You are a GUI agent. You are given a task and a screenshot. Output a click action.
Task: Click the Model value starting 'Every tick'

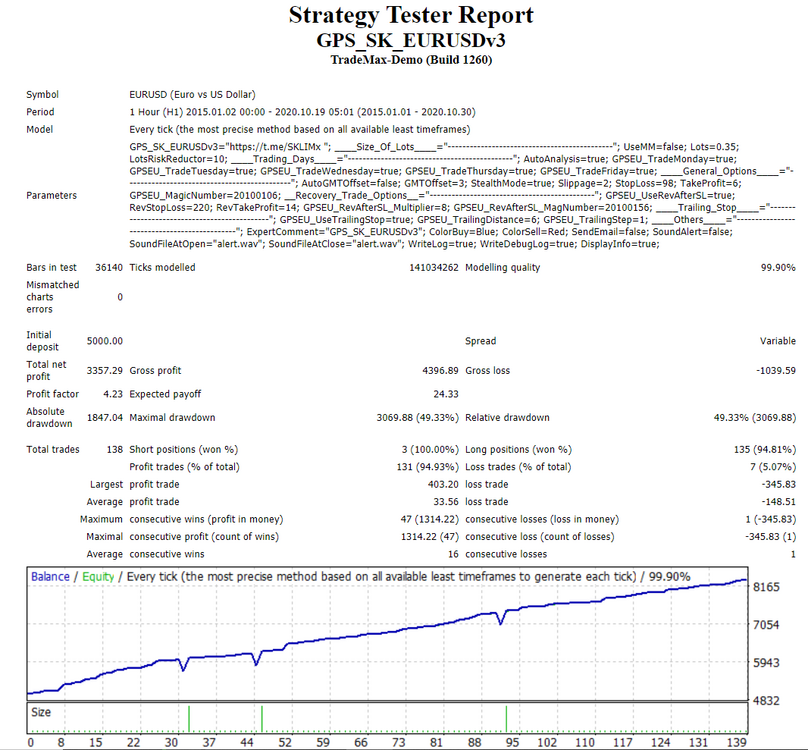tap(299, 129)
